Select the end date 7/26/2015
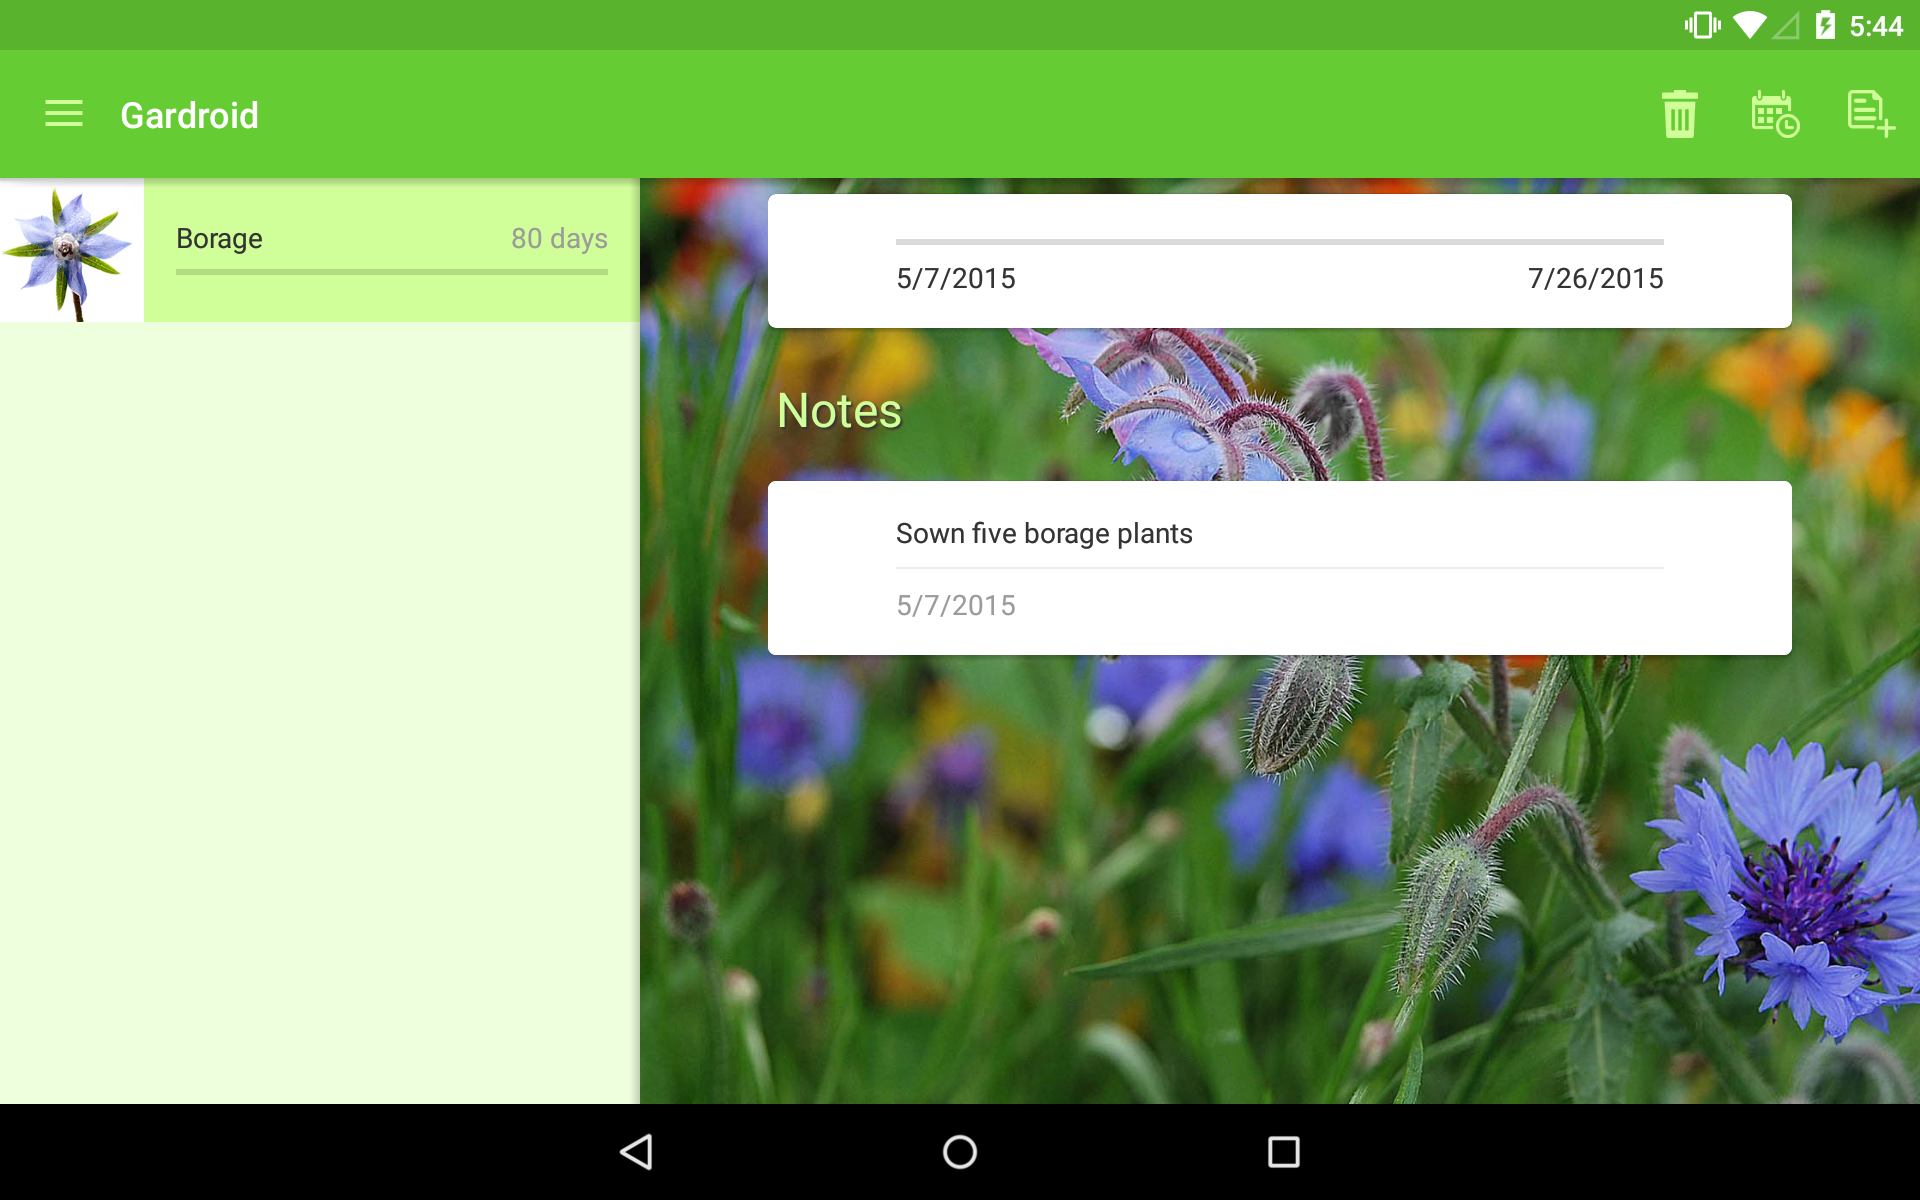Image resolution: width=1920 pixels, height=1200 pixels. tap(1595, 279)
